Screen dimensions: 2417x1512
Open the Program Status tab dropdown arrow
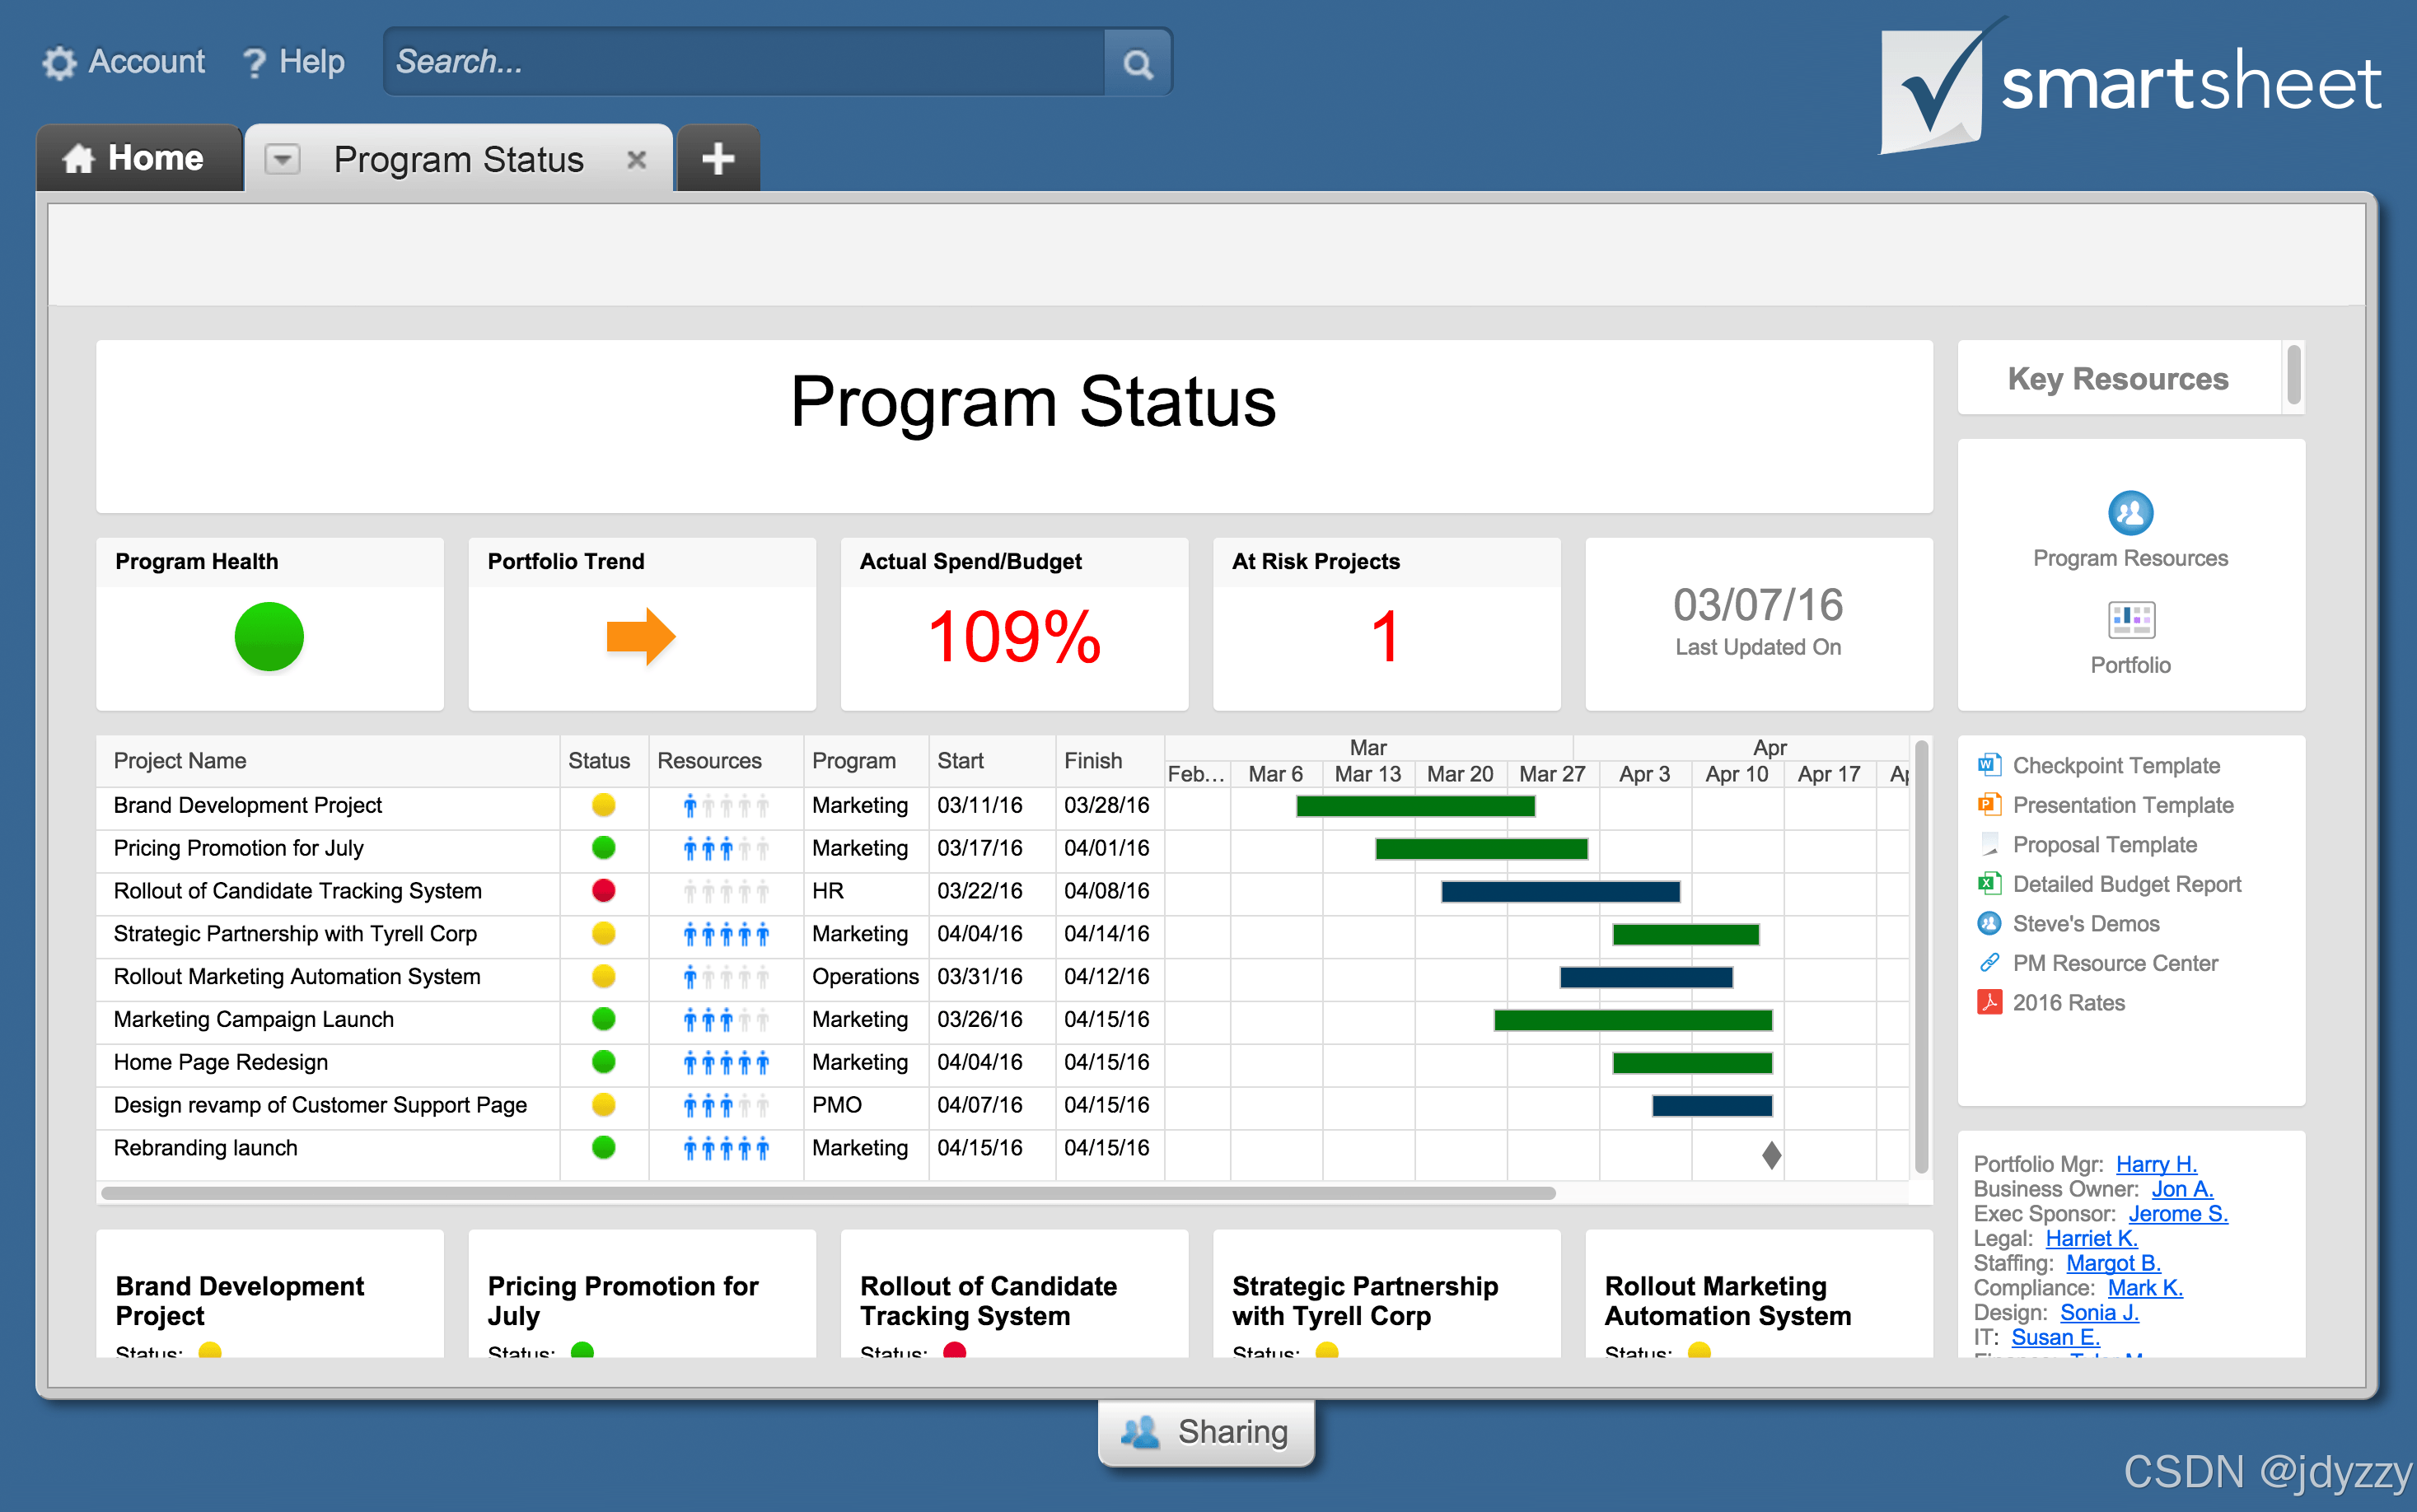283,159
